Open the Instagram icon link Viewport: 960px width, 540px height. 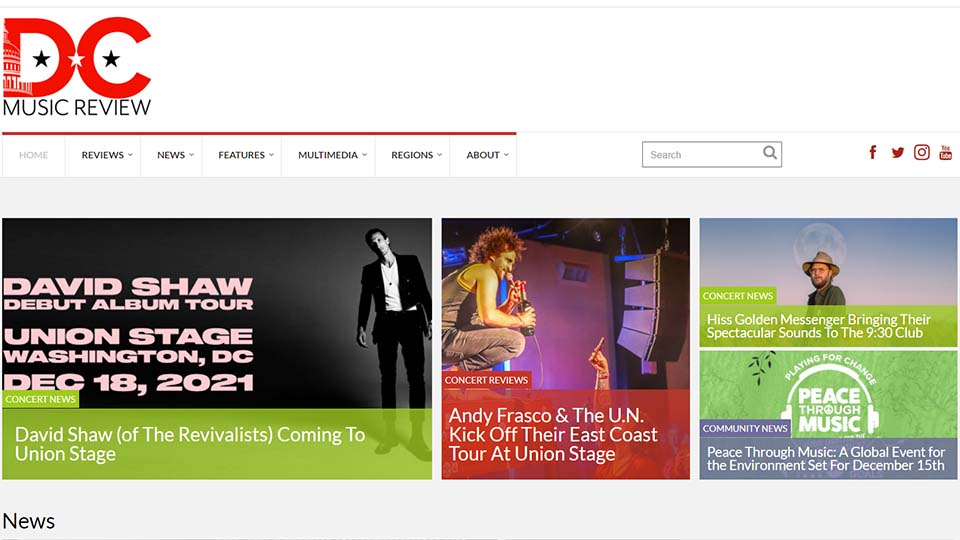921,152
